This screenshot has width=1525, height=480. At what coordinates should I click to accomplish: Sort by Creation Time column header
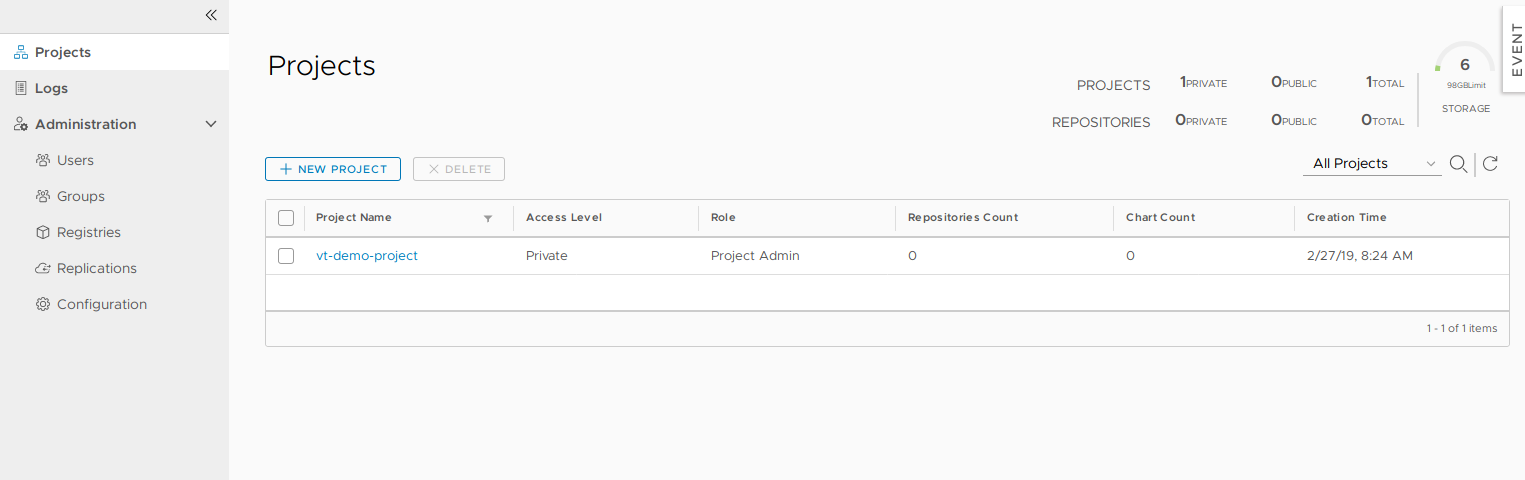(x=1346, y=218)
